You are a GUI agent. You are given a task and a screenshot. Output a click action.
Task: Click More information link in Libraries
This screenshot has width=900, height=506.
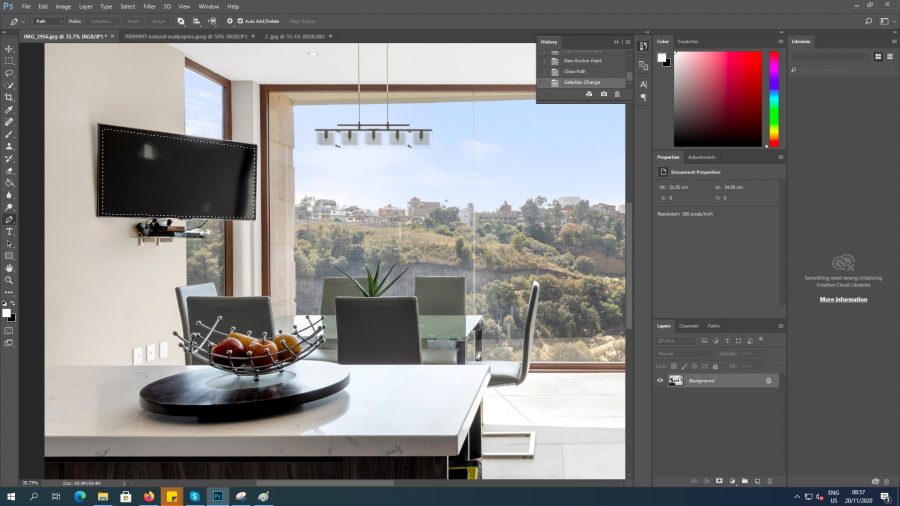coord(843,299)
